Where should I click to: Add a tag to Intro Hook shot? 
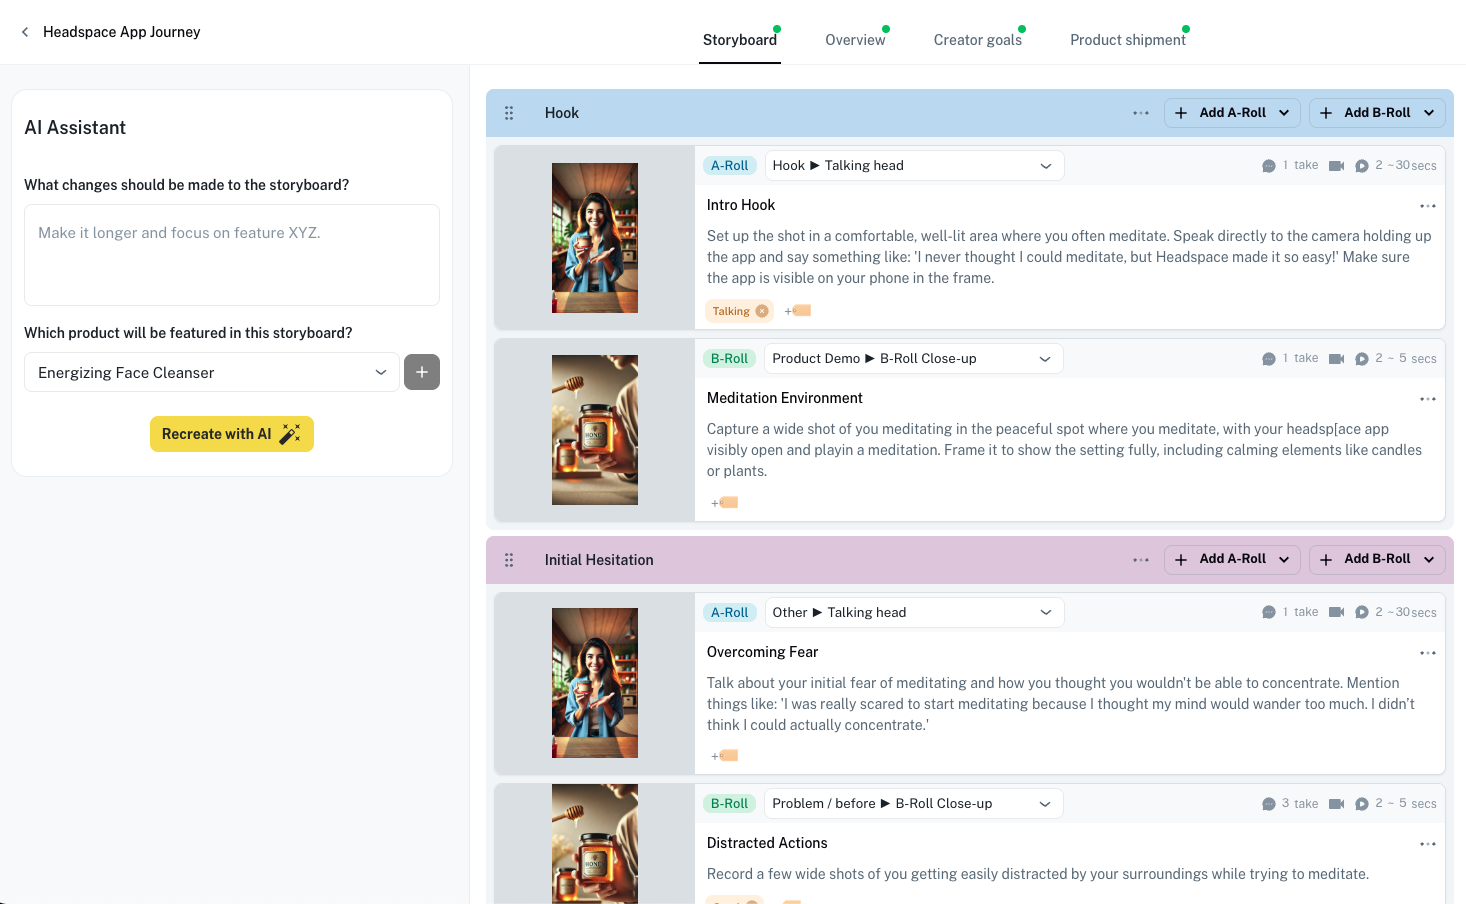pyautogui.click(x=798, y=311)
